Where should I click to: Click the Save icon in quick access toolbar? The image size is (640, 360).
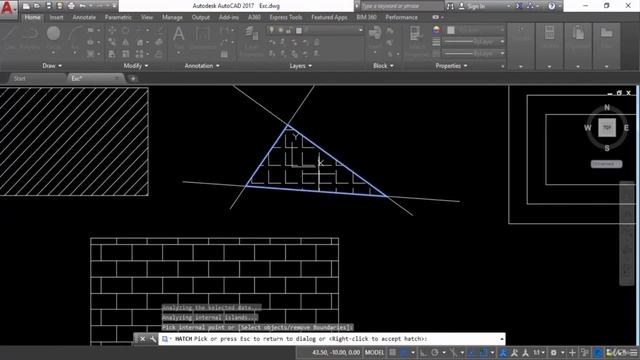(x=49, y=6)
